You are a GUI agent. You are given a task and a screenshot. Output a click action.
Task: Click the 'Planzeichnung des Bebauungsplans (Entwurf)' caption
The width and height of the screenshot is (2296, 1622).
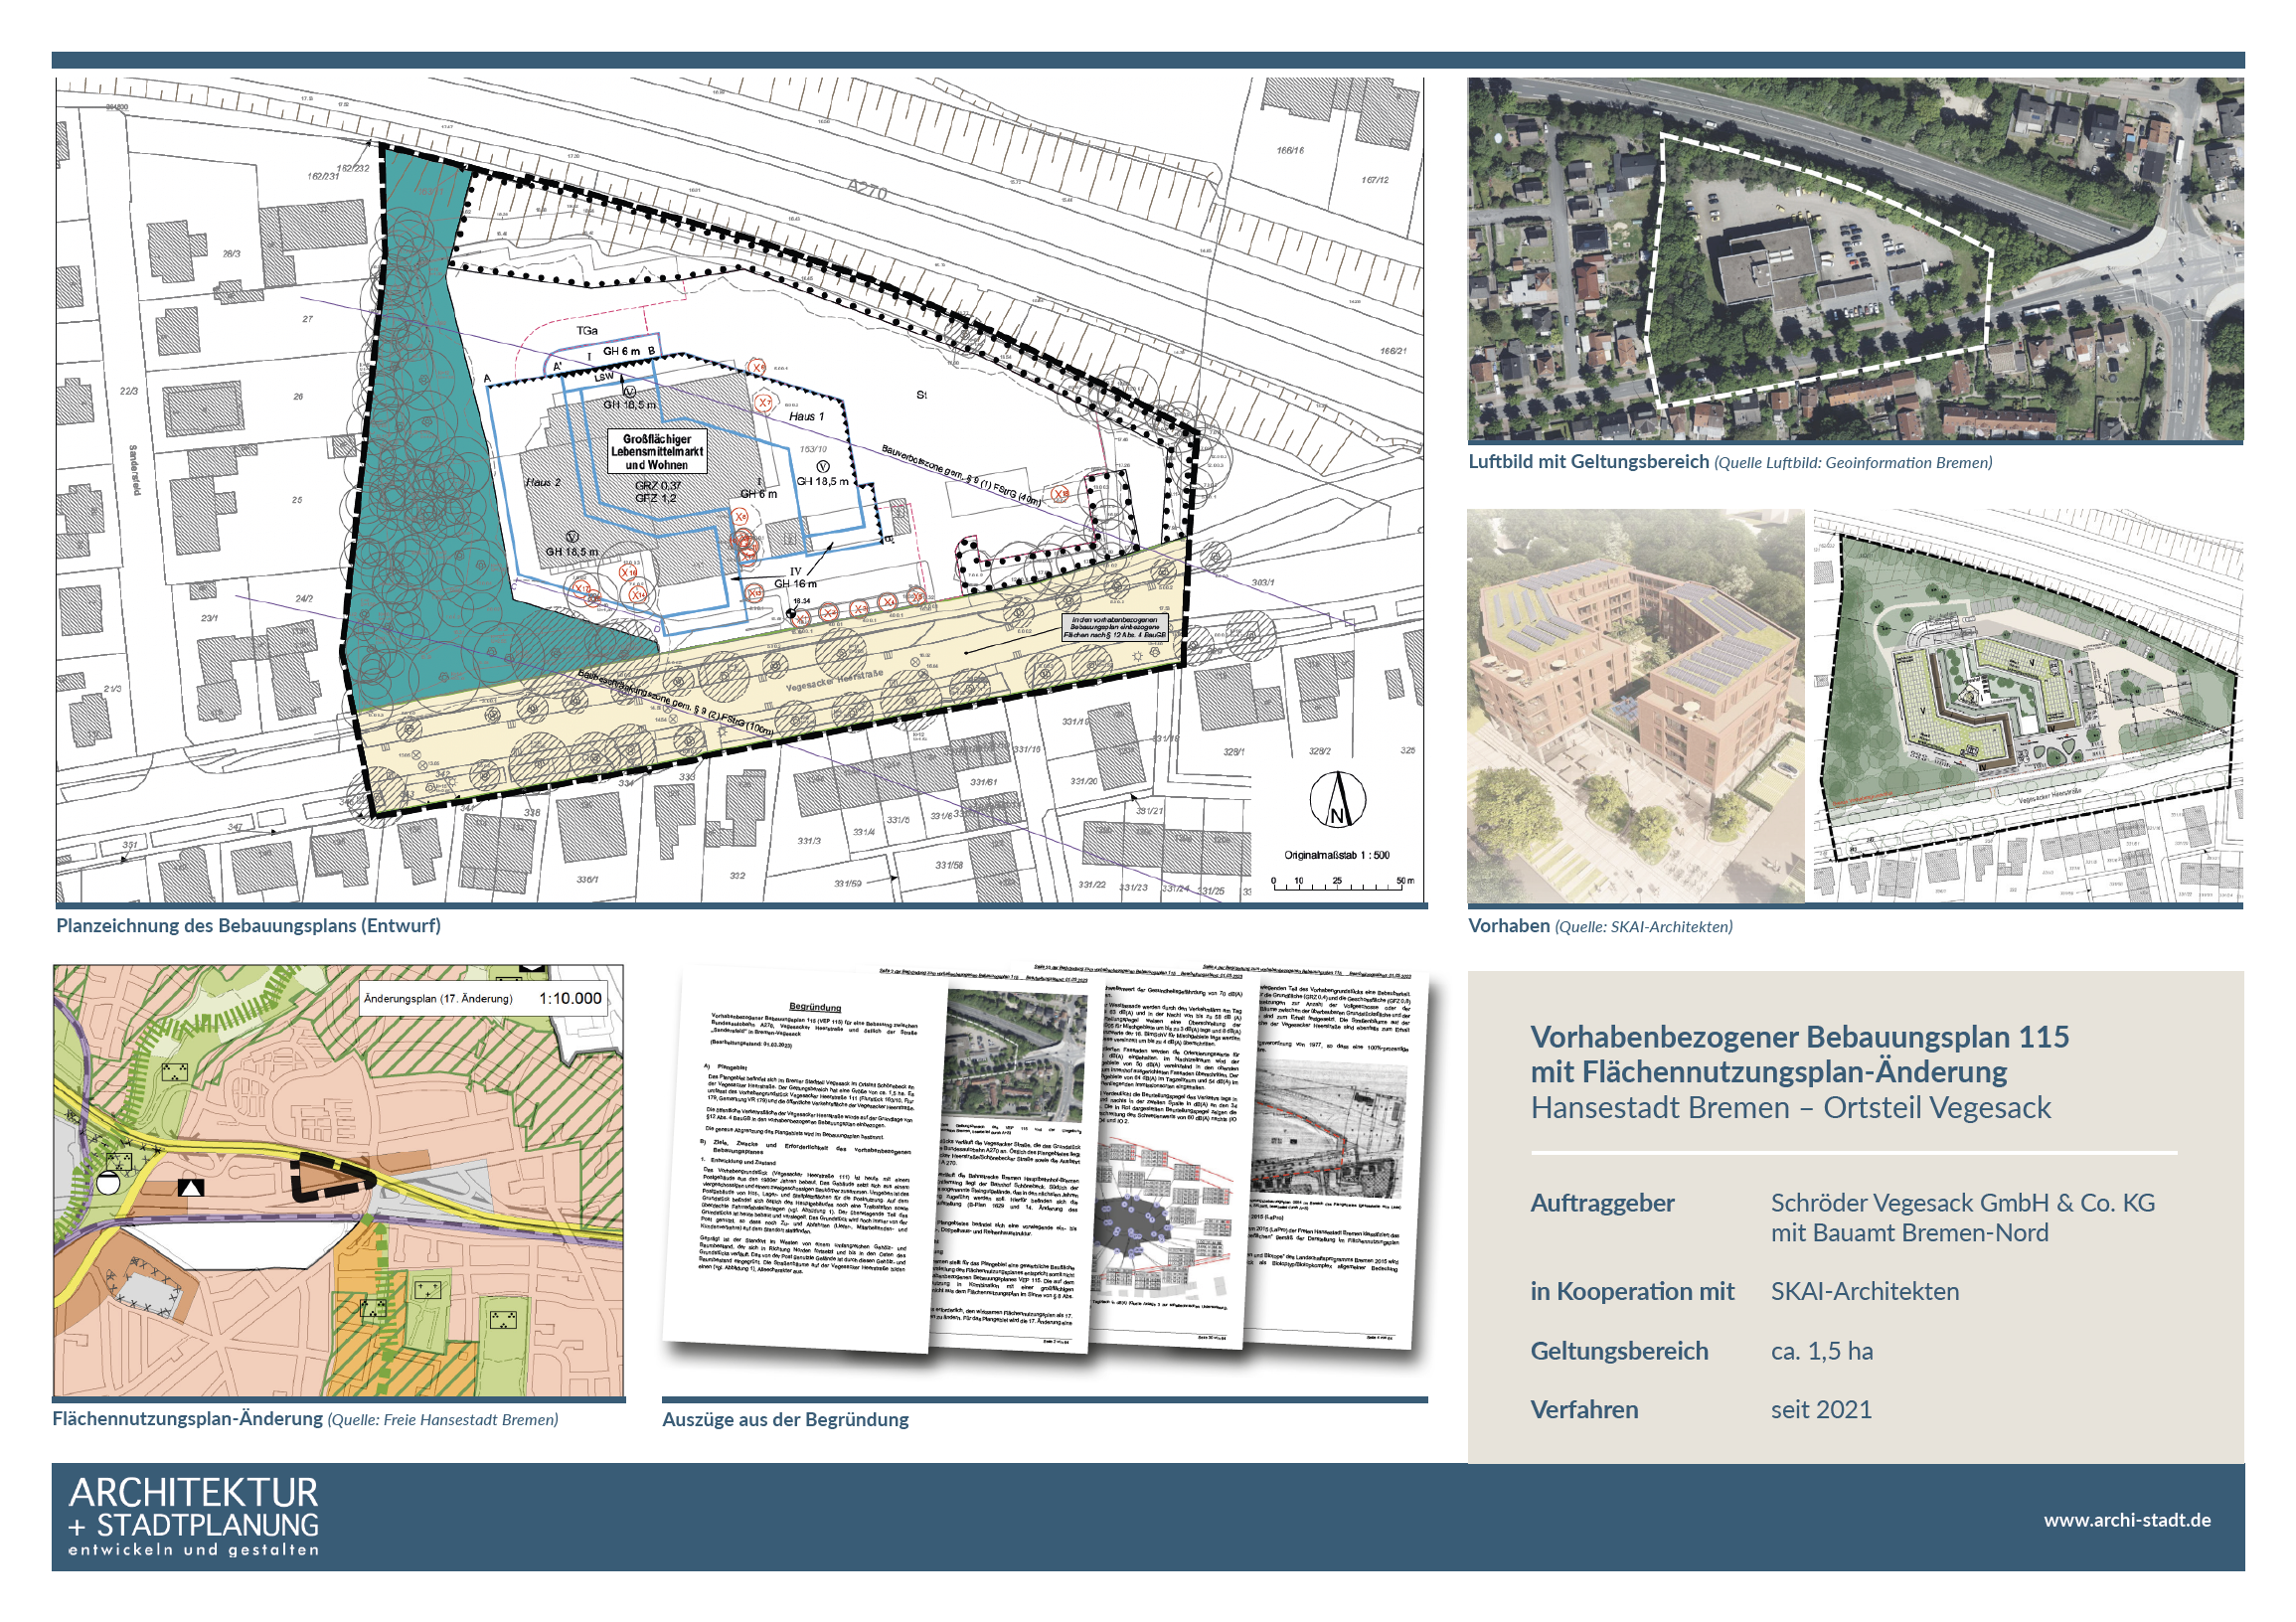click(x=248, y=926)
